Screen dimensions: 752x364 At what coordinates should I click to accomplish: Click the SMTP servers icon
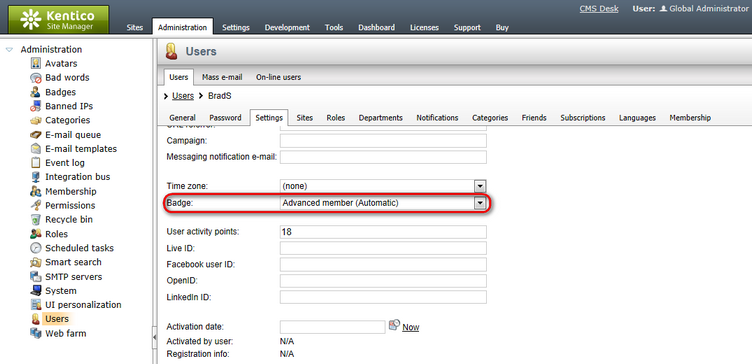point(35,277)
